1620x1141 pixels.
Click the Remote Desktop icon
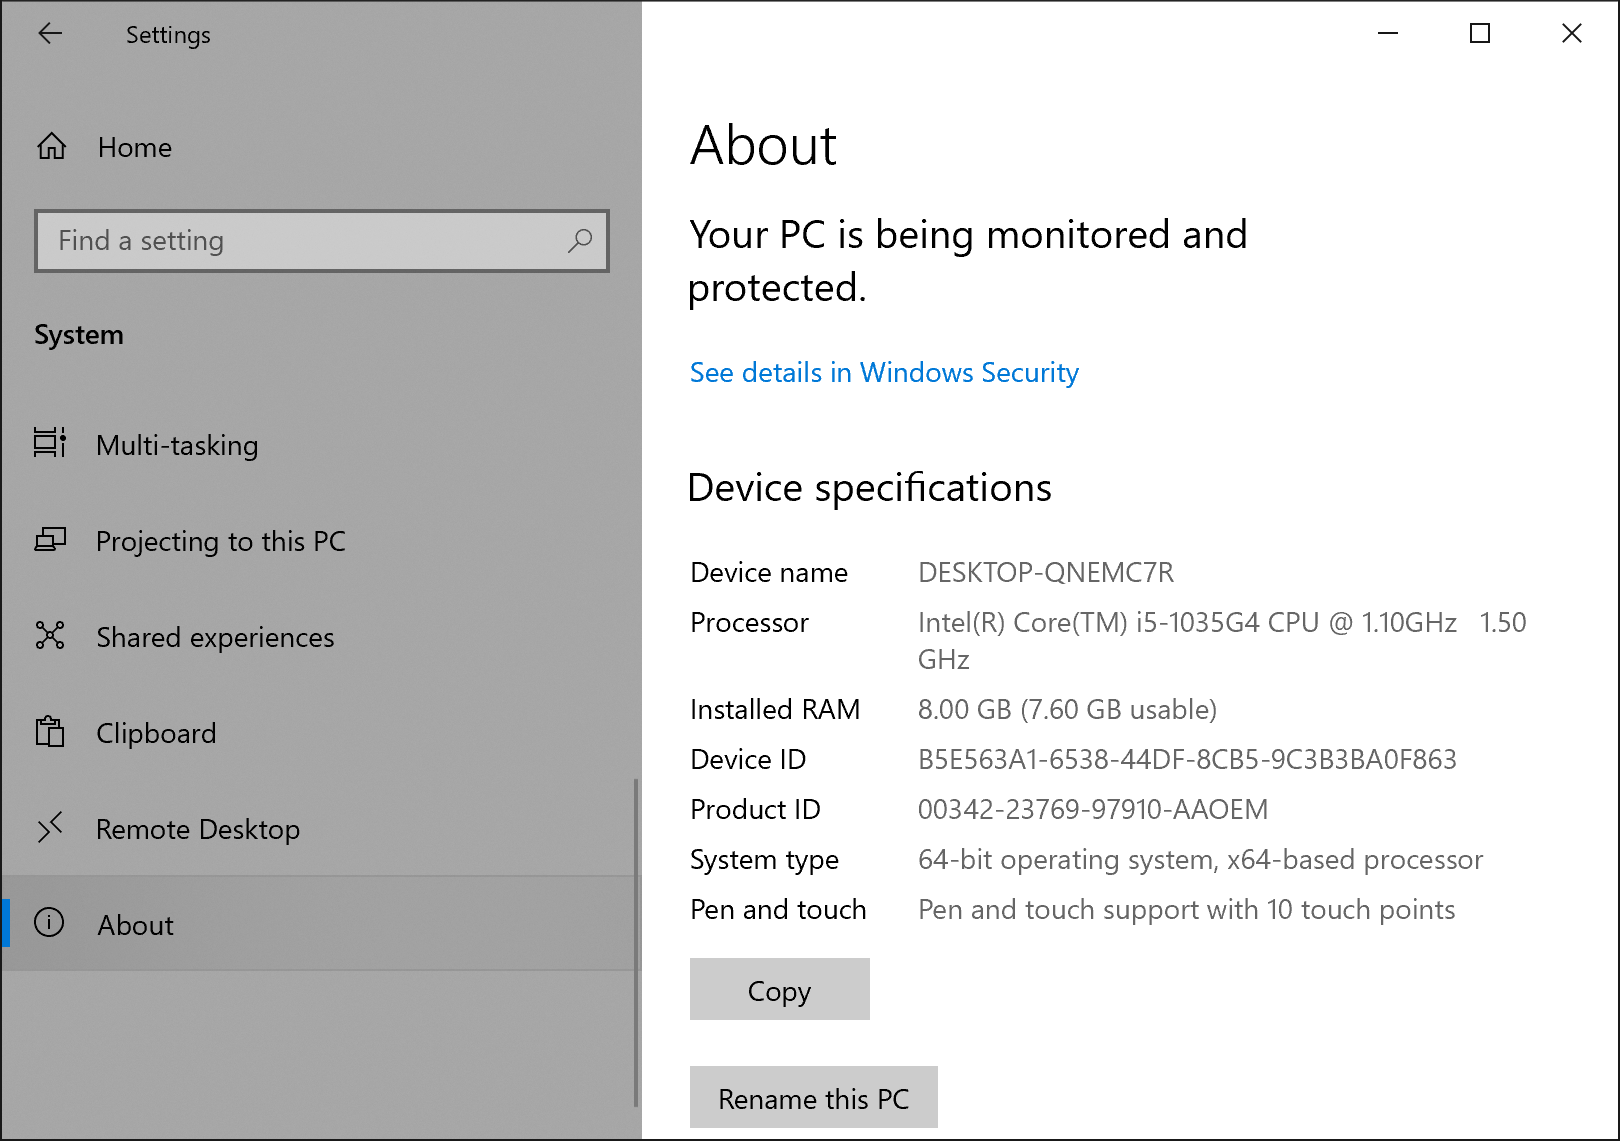(50, 827)
